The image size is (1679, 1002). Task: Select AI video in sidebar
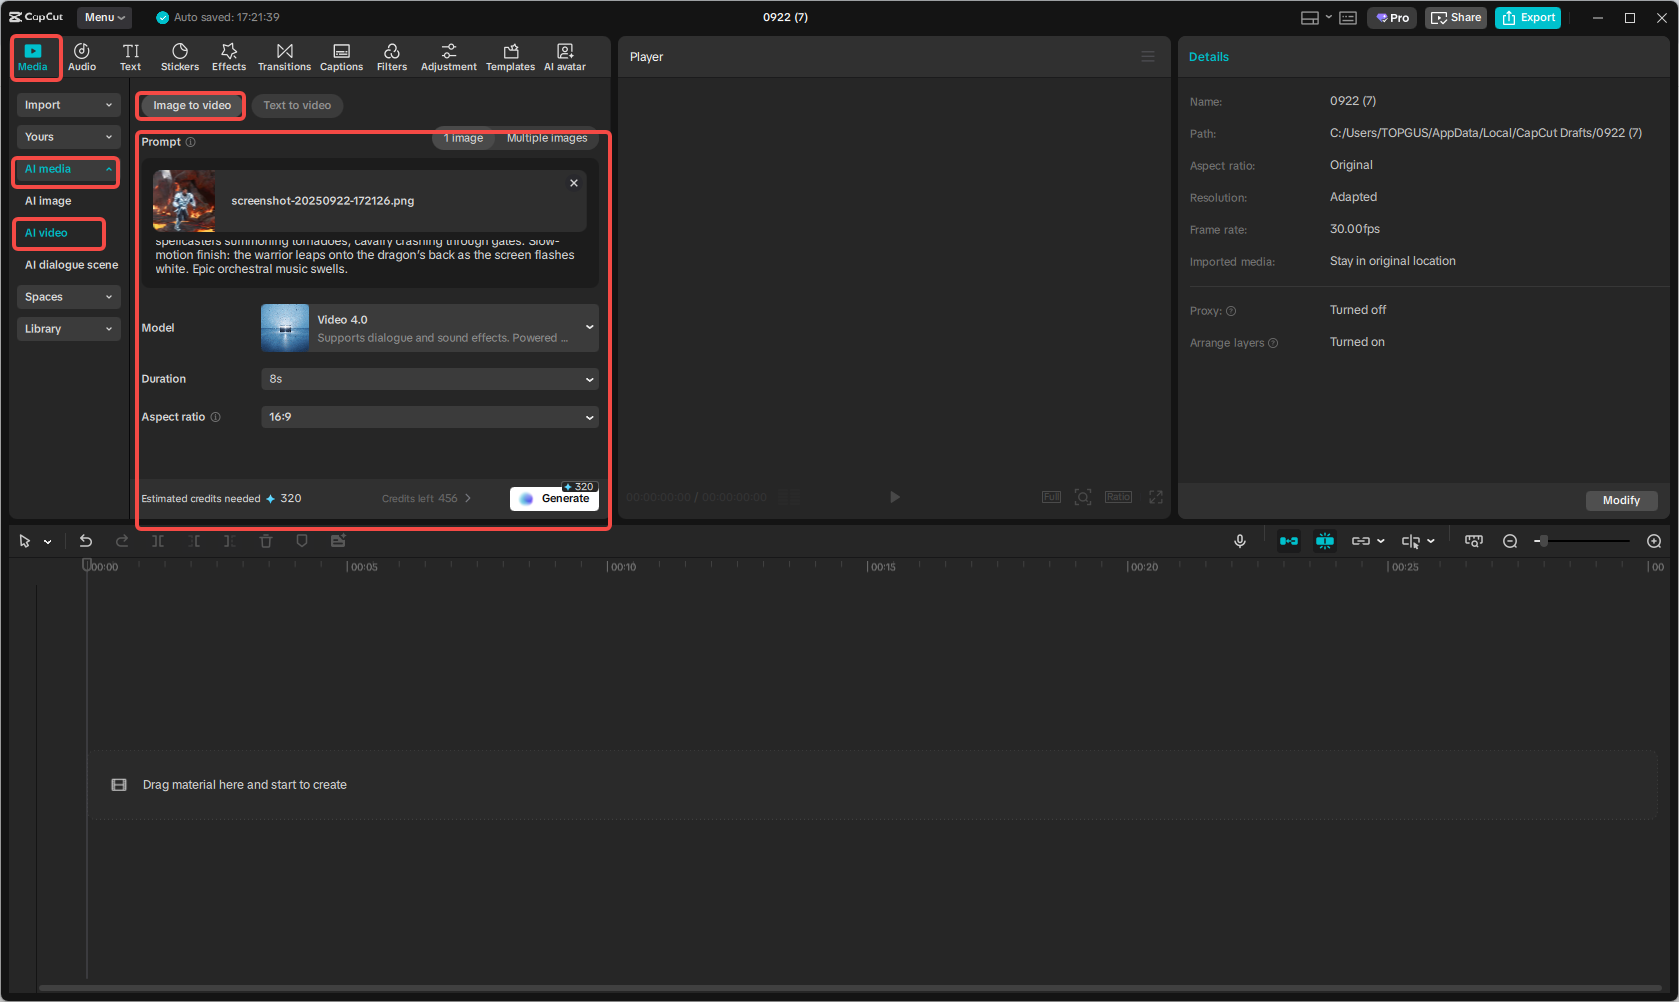46,233
